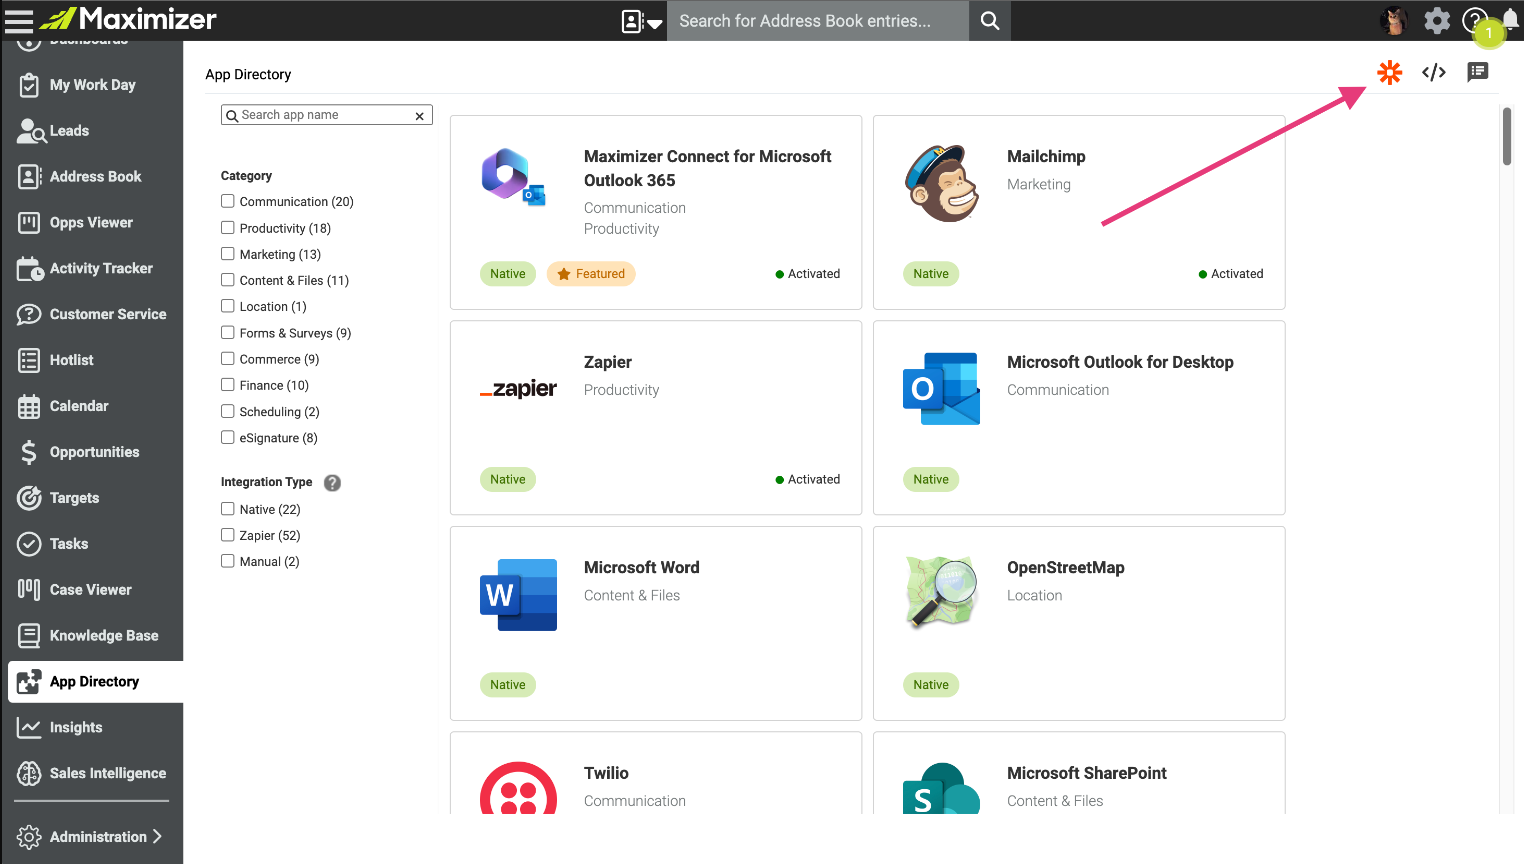The width and height of the screenshot is (1524, 864).
Task: Open the Mailchimp app title
Action: click(1046, 156)
